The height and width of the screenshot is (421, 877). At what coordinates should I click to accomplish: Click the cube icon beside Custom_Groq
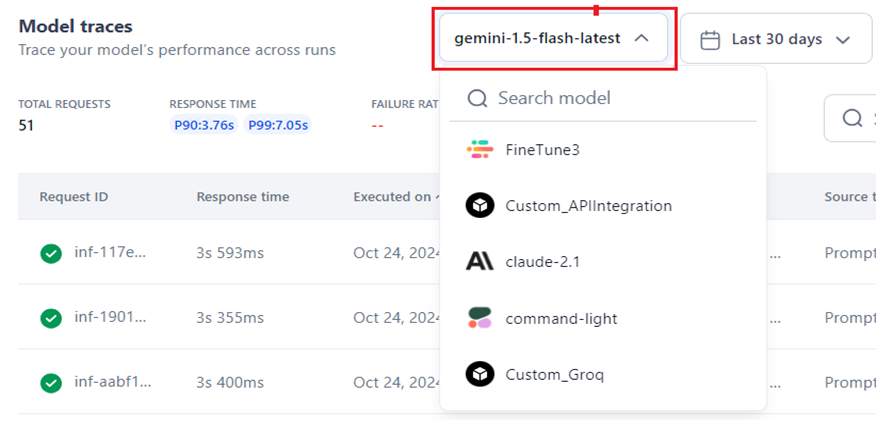pyautogui.click(x=480, y=374)
